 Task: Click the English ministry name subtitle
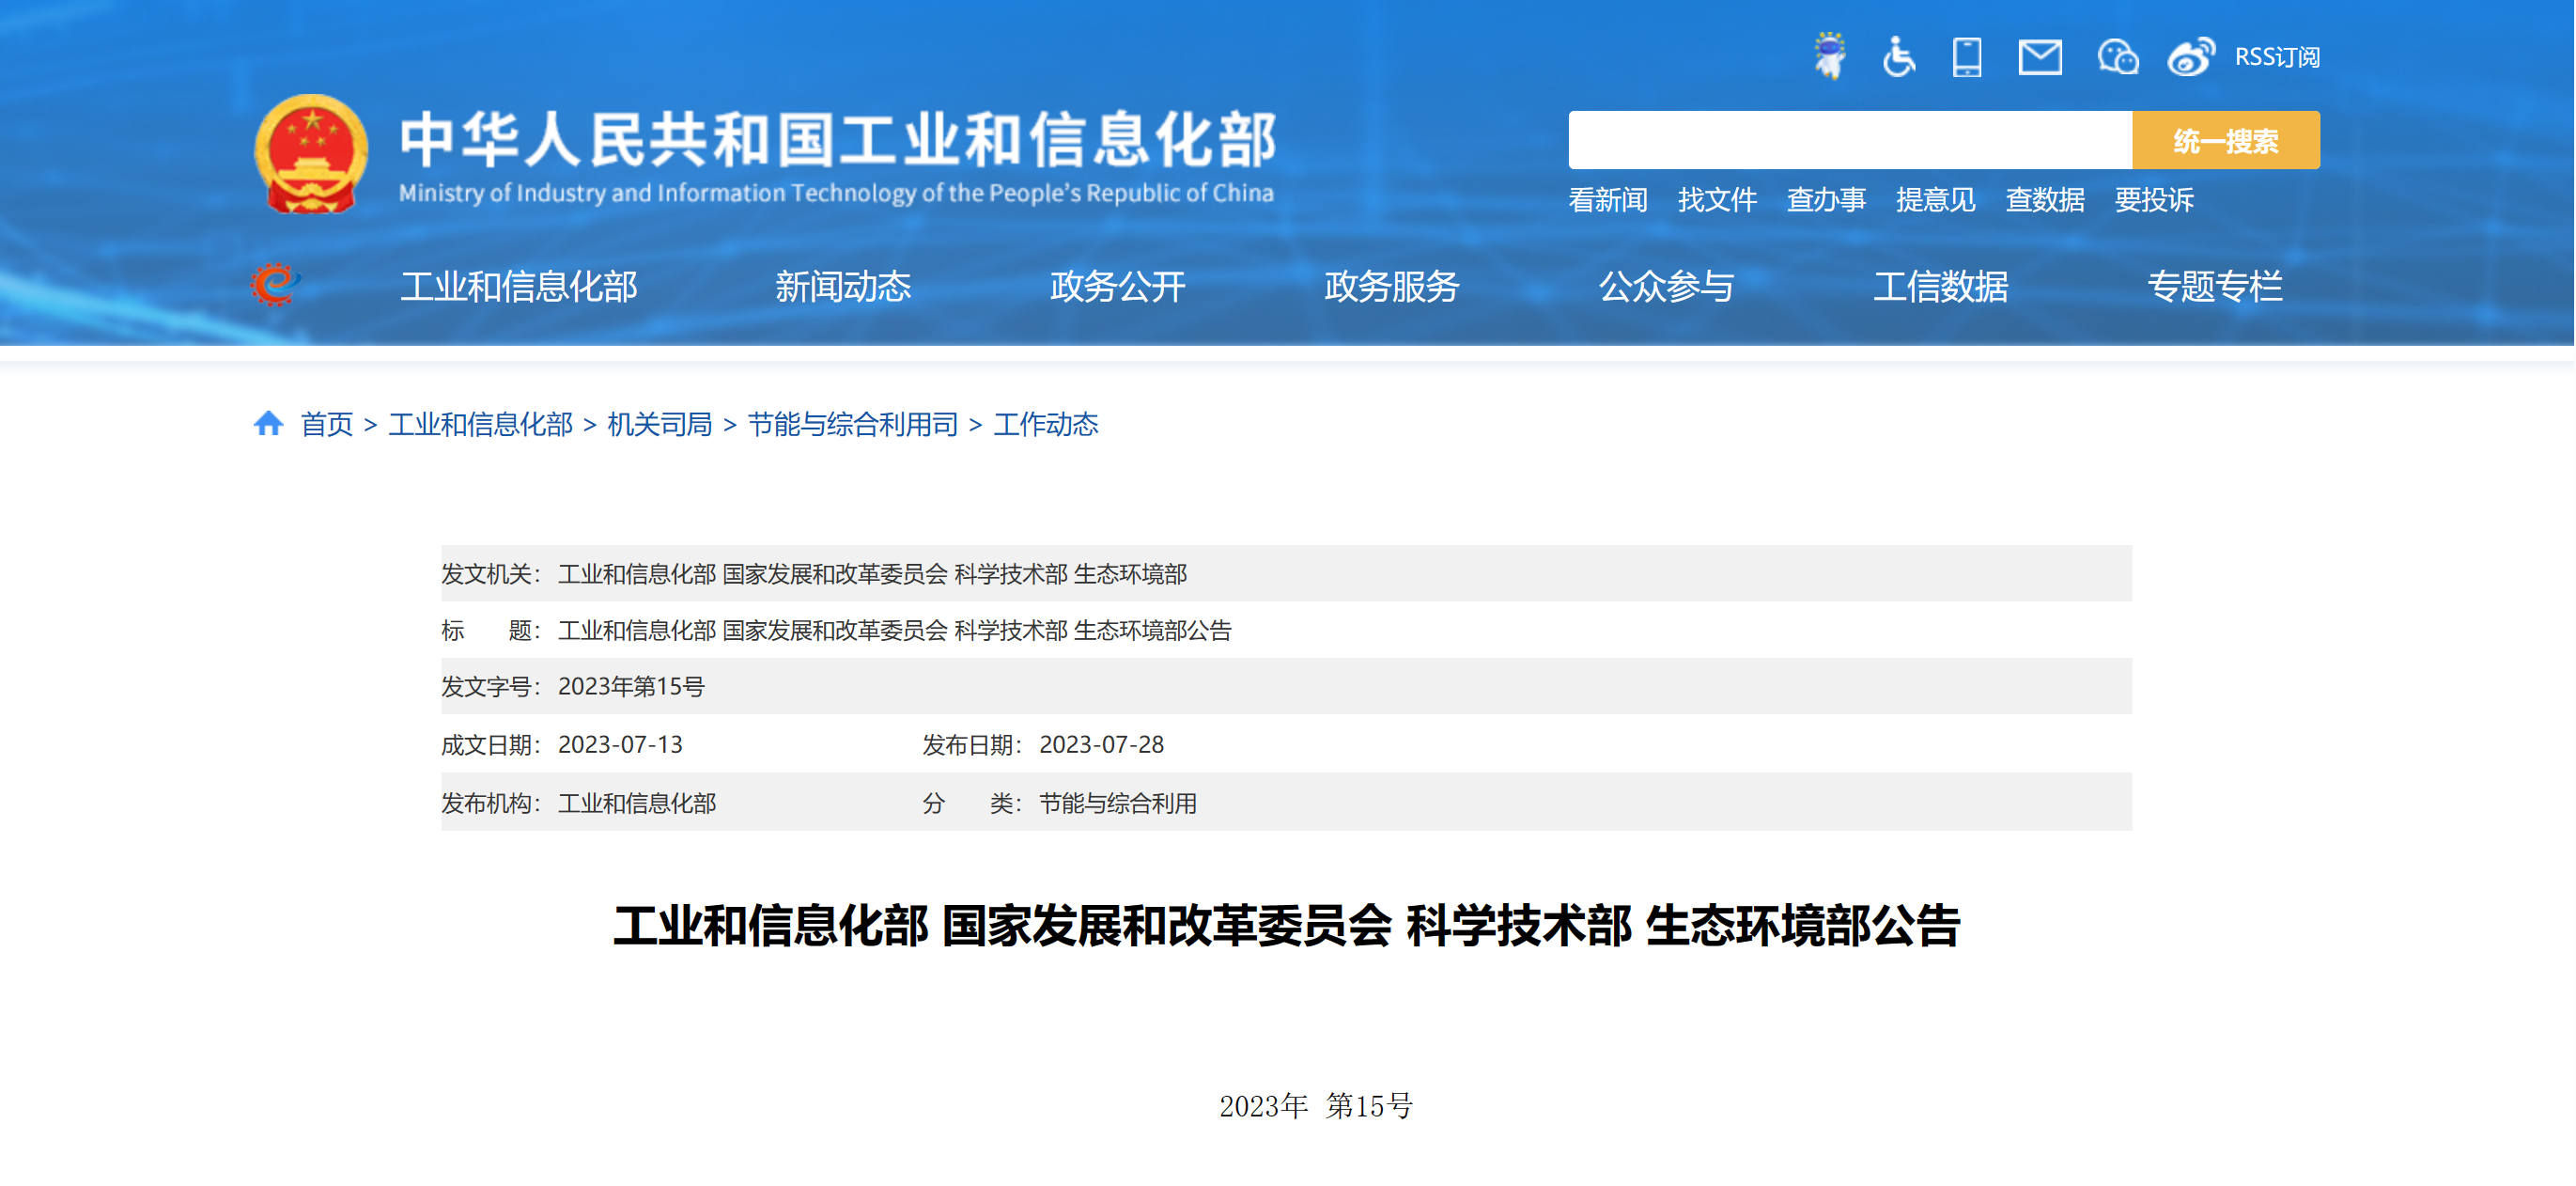click(836, 193)
